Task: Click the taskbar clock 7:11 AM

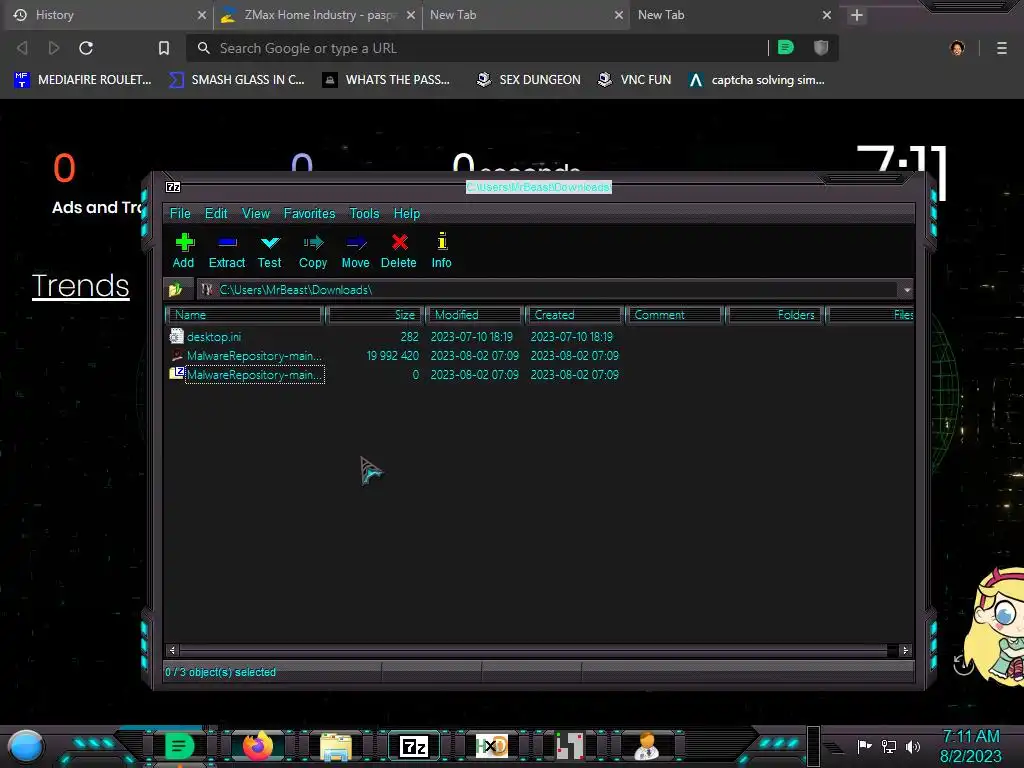Action: click(x=970, y=737)
